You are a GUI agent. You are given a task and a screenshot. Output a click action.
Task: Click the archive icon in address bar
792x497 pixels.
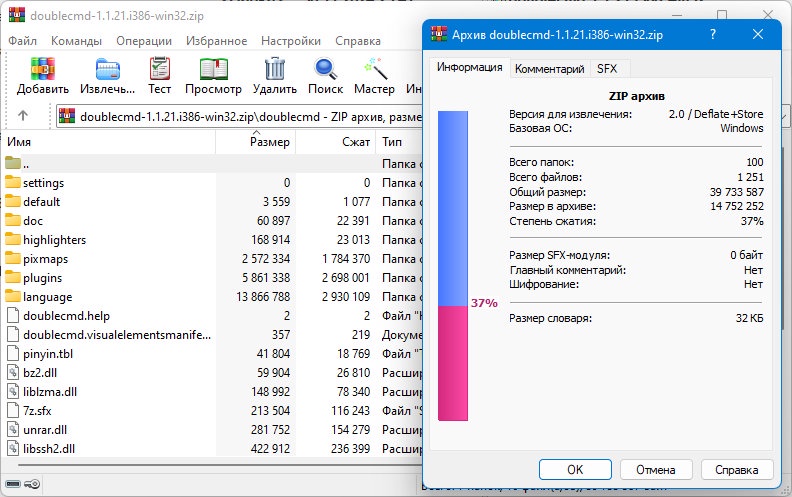pyautogui.click(x=67, y=116)
